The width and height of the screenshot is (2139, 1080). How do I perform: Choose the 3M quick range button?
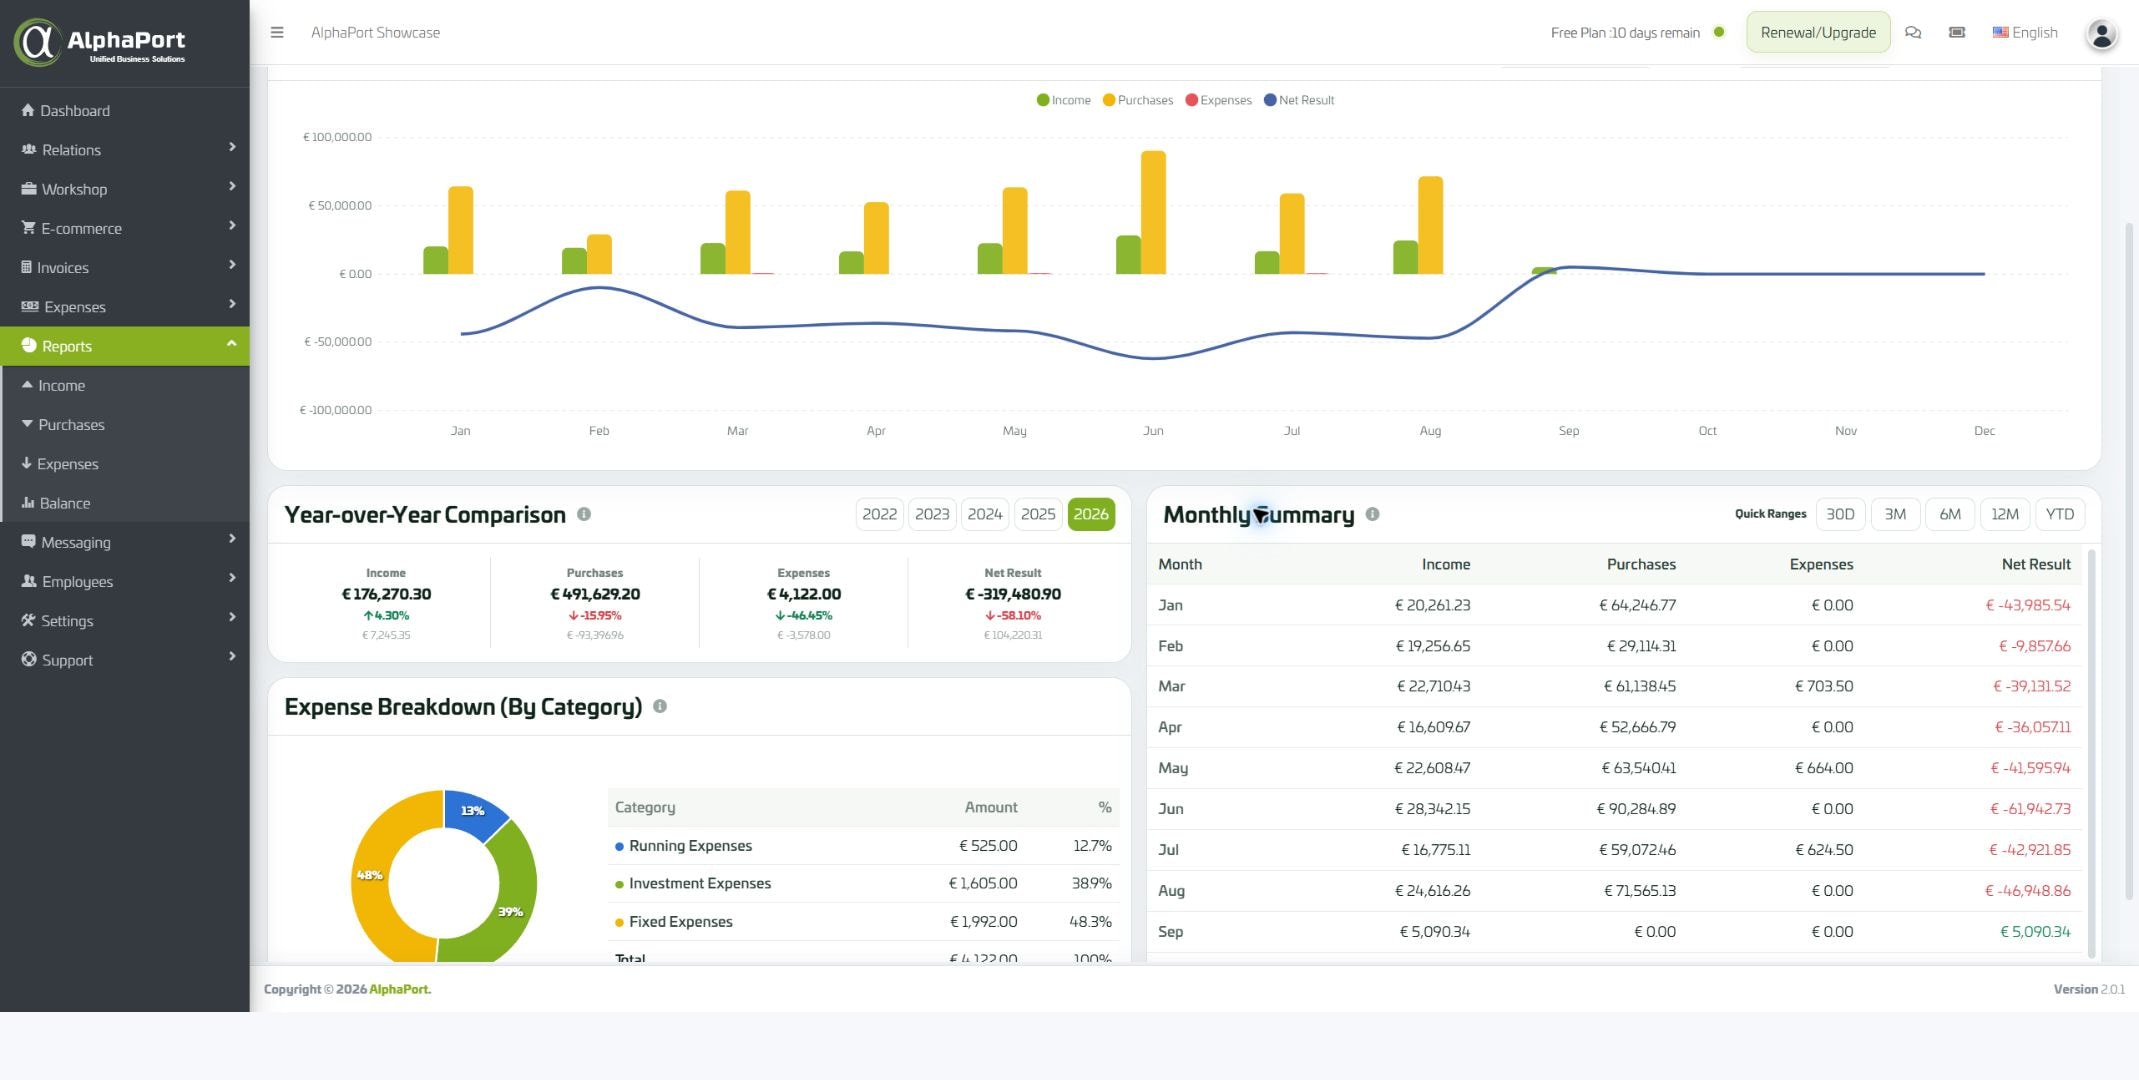pos(1895,514)
